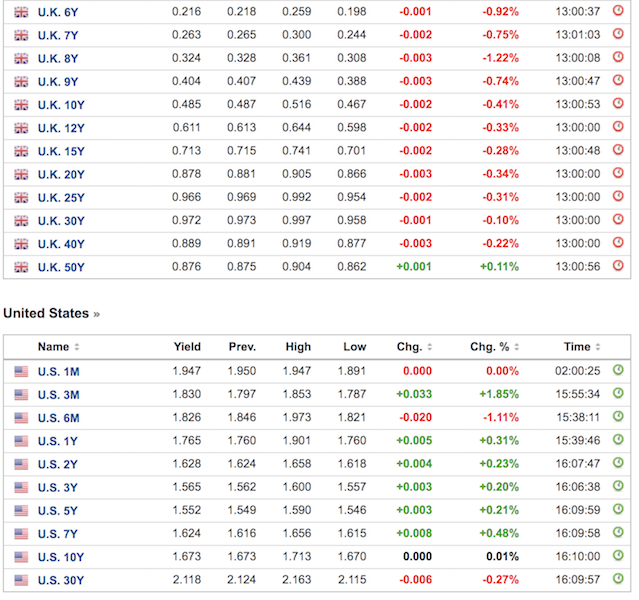Click the green clock icon in U.S. 3Y row
The height and width of the screenshot is (600, 639).
(x=618, y=486)
